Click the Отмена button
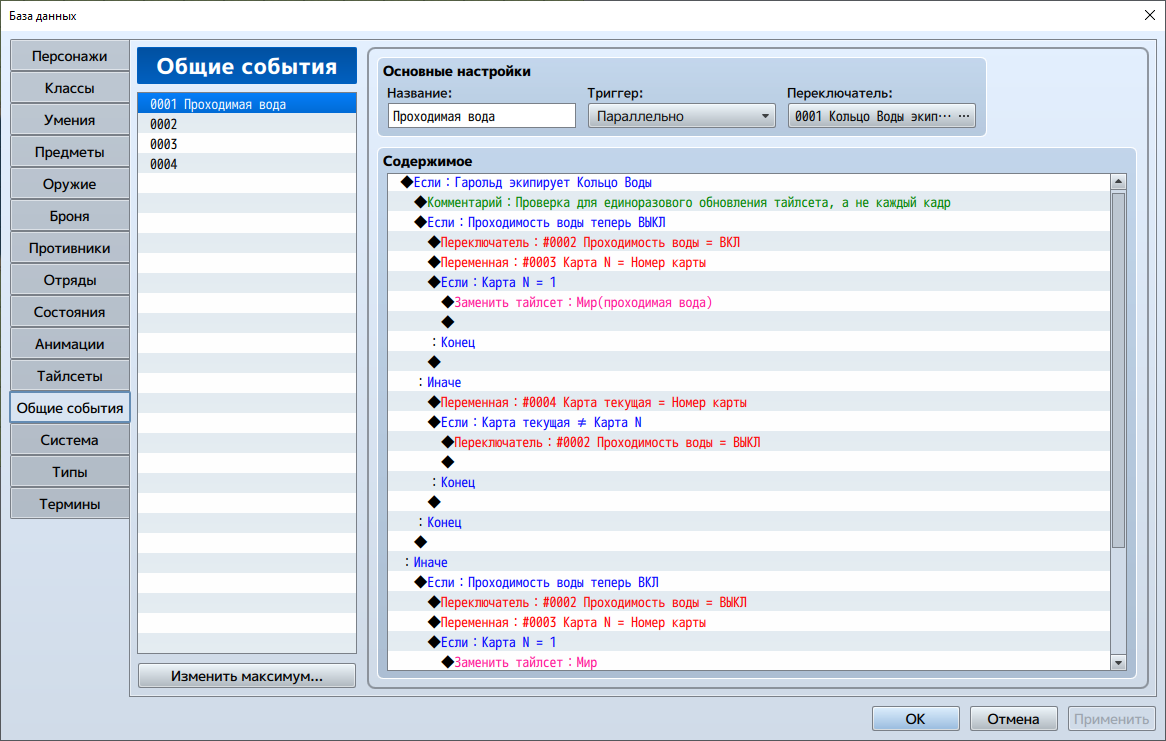Image resolution: width=1166 pixels, height=741 pixels. (1013, 719)
